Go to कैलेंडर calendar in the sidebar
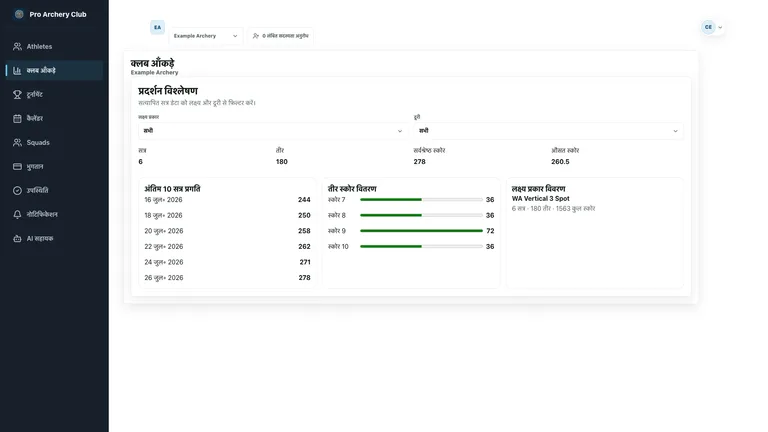This screenshot has width=768, height=432. pos(54,119)
